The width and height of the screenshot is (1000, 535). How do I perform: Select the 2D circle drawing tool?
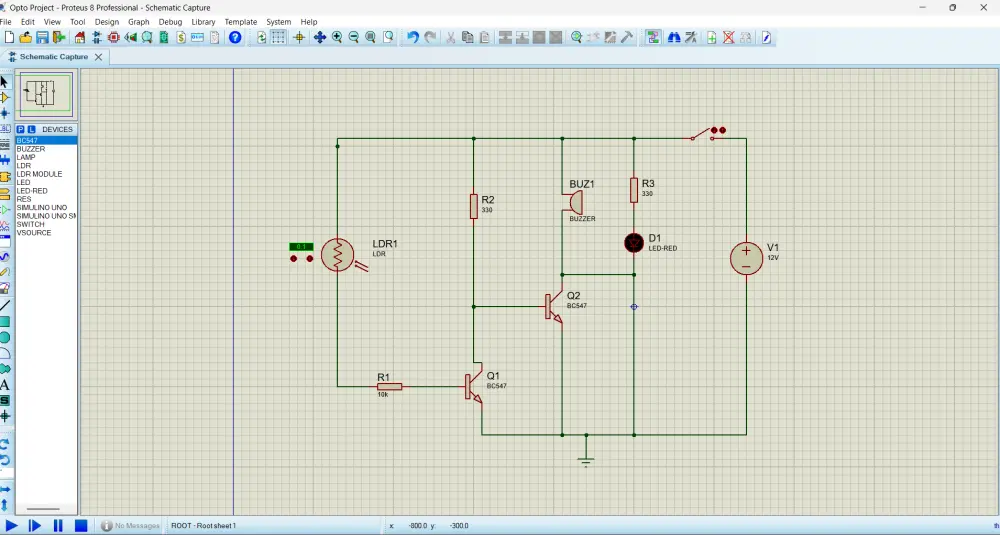(4, 337)
